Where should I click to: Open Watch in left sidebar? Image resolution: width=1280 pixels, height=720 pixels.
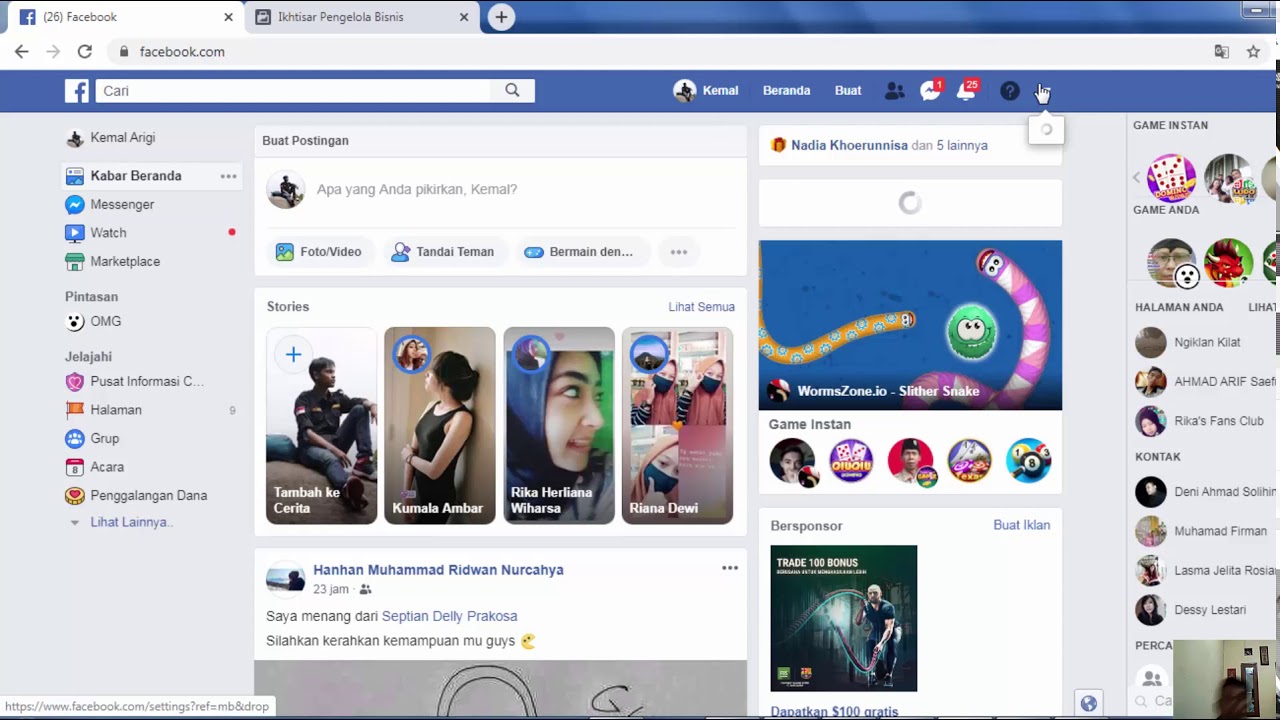pyautogui.click(x=96, y=233)
